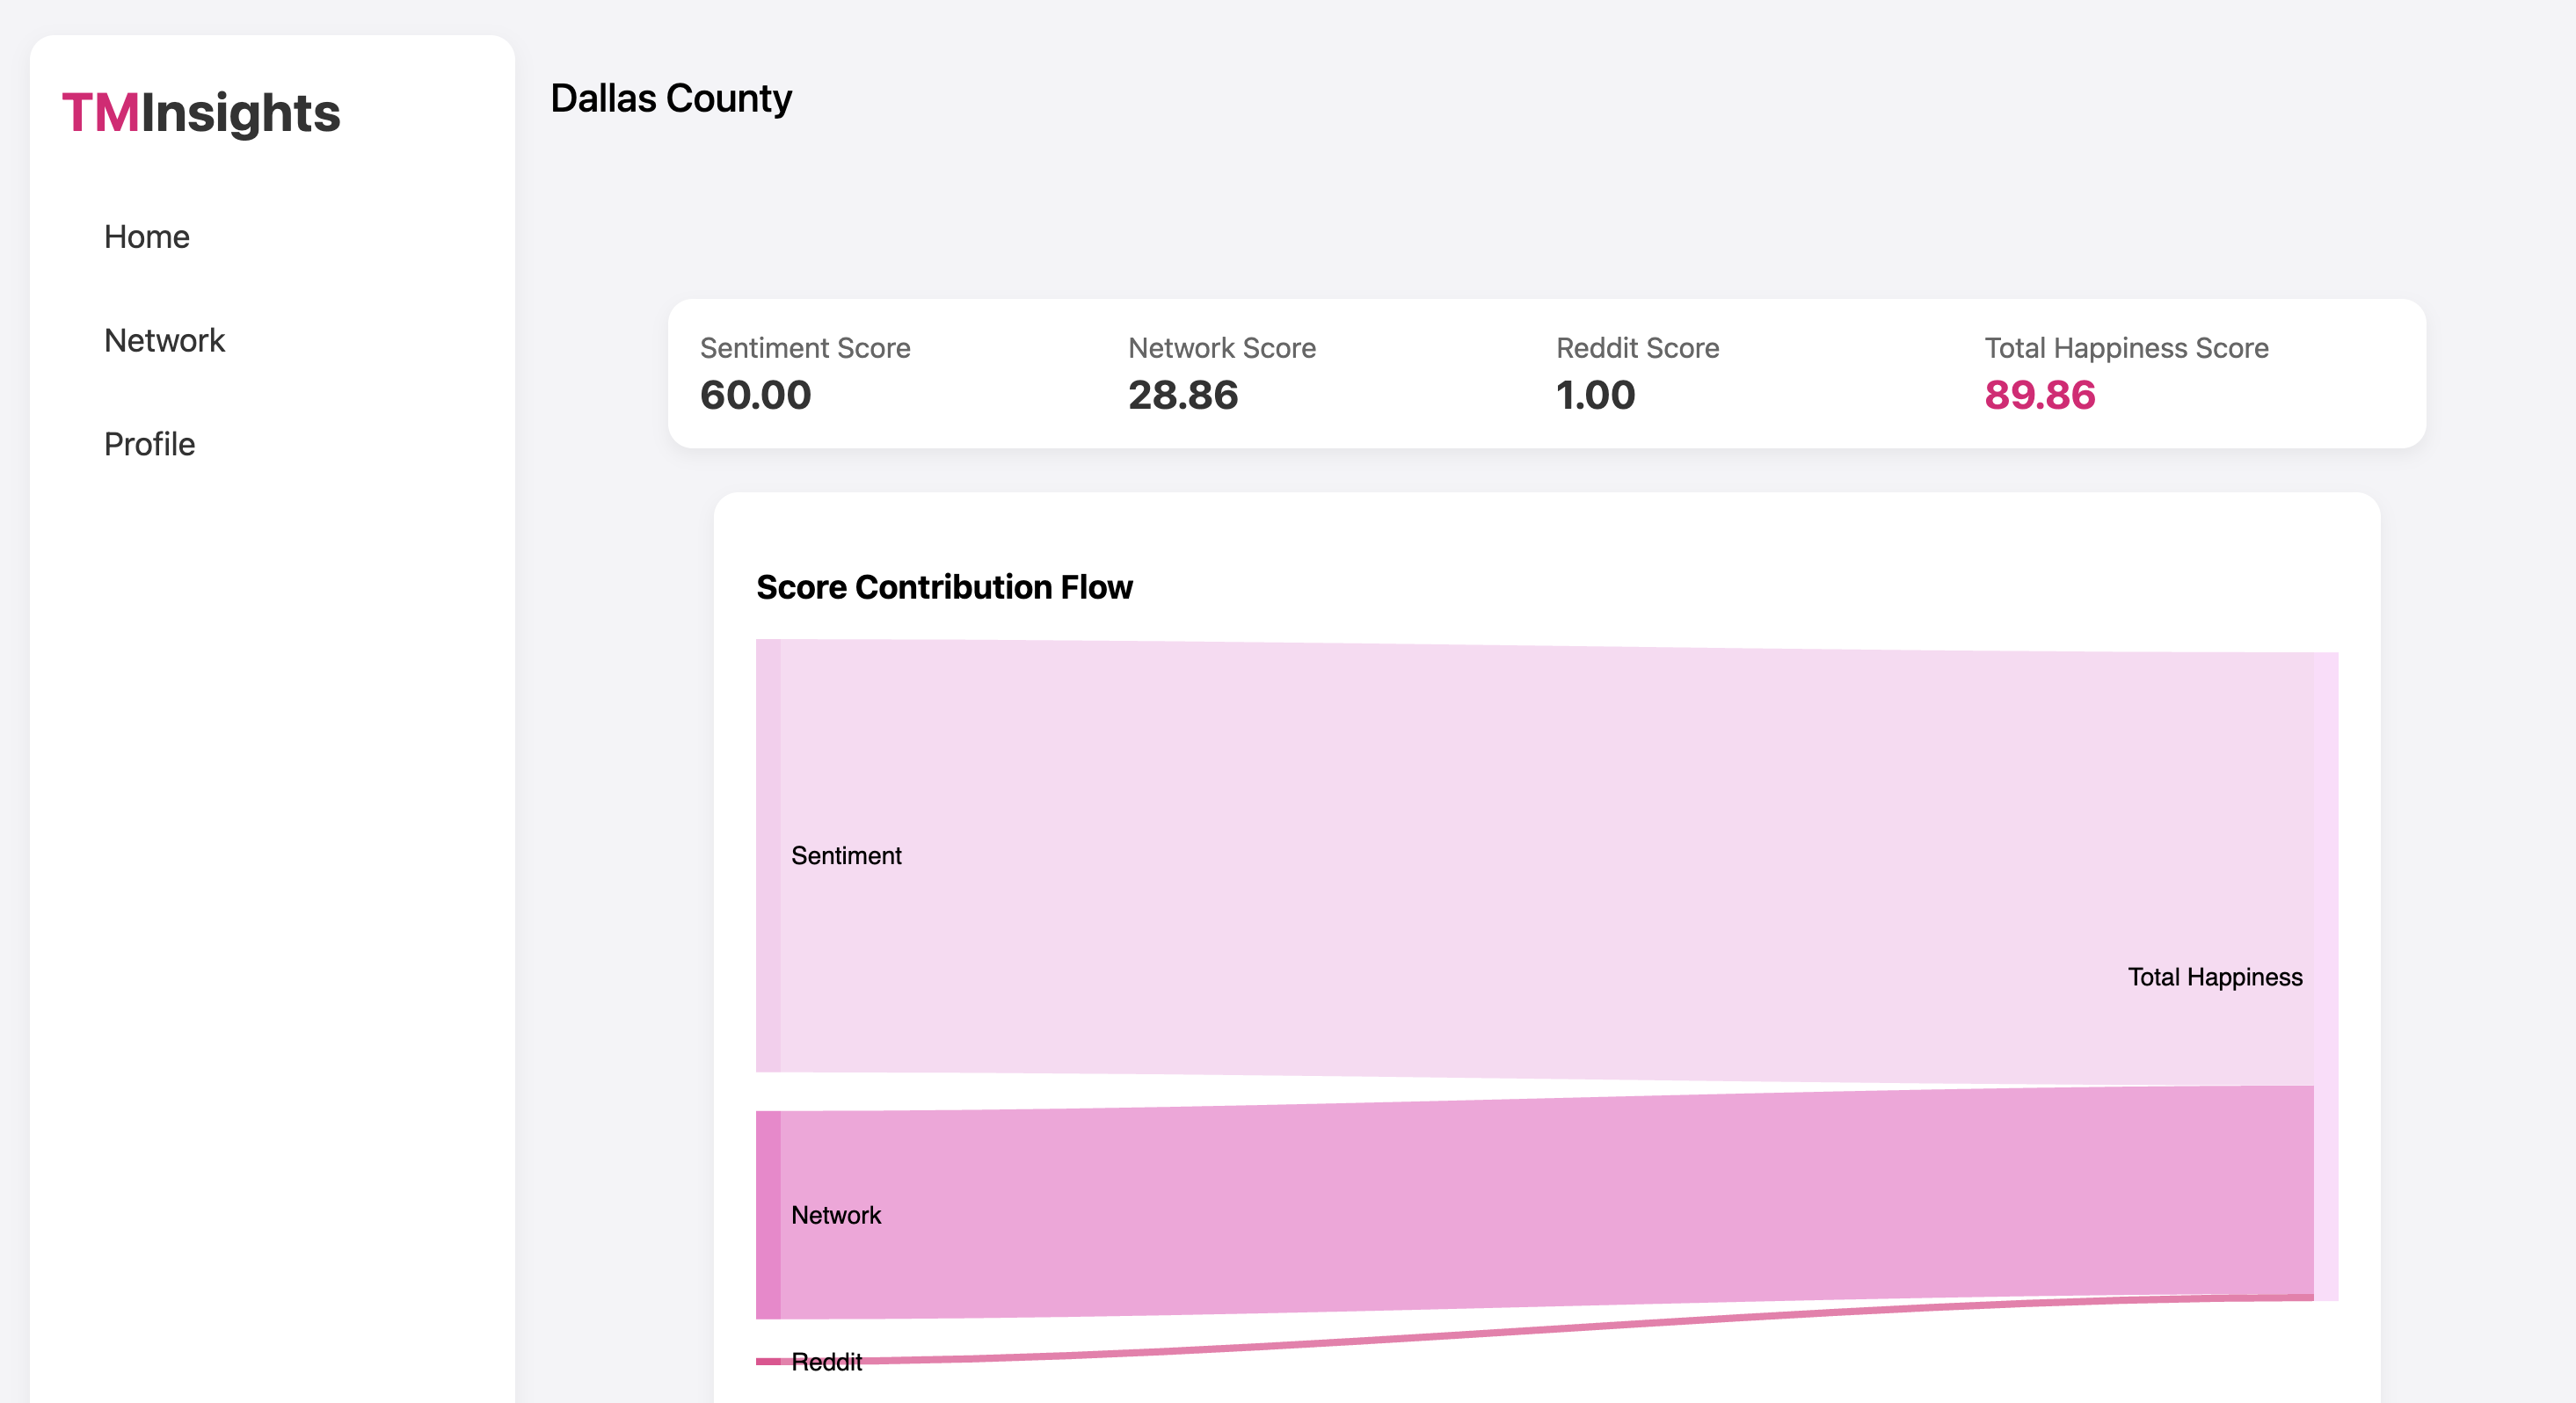Click the Network Score label
The width and height of the screenshot is (2576, 1403).
(x=1222, y=348)
